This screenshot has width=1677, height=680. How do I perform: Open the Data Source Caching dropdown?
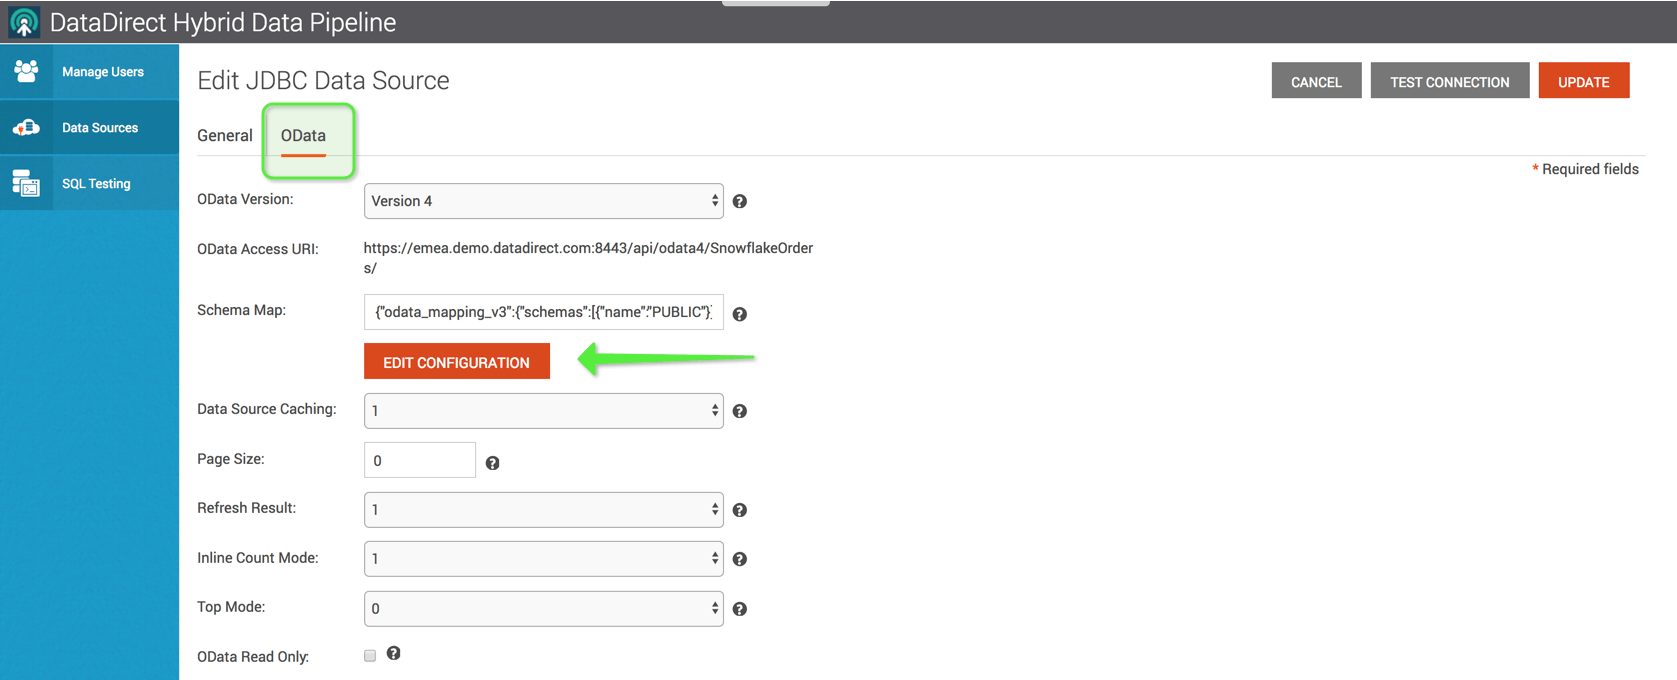pos(543,411)
